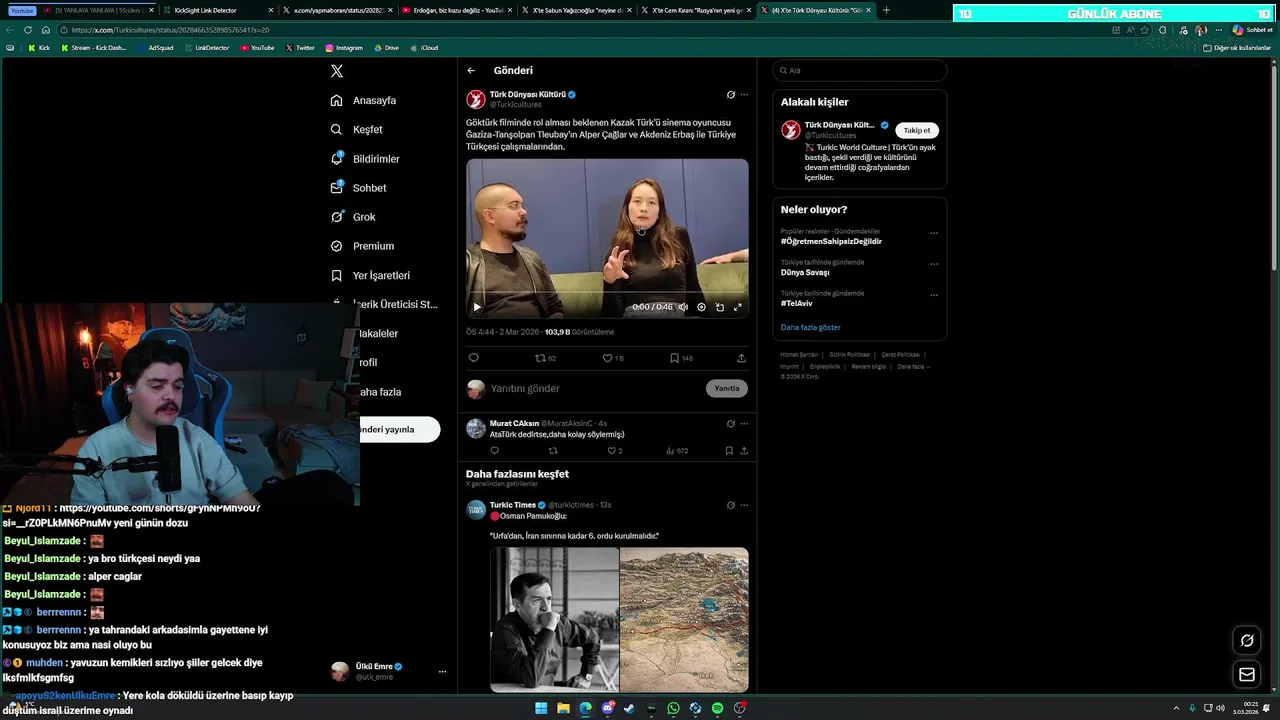Screen dimensions: 1280x720
Task: Click the X logo in the sidebar
Action: point(337,71)
